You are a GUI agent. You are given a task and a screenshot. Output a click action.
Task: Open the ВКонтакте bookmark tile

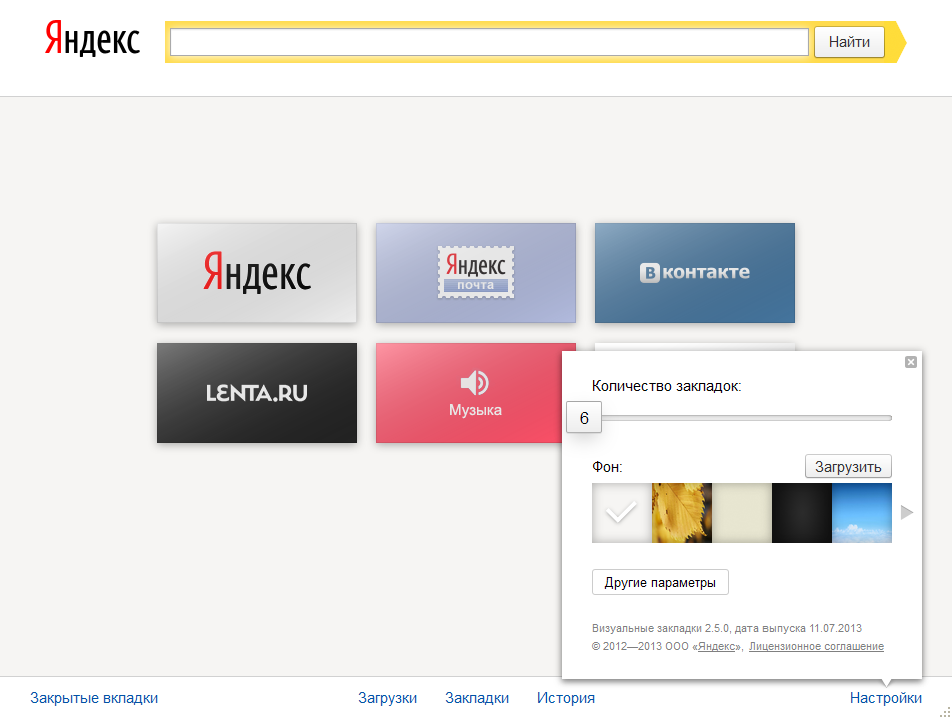pos(695,273)
